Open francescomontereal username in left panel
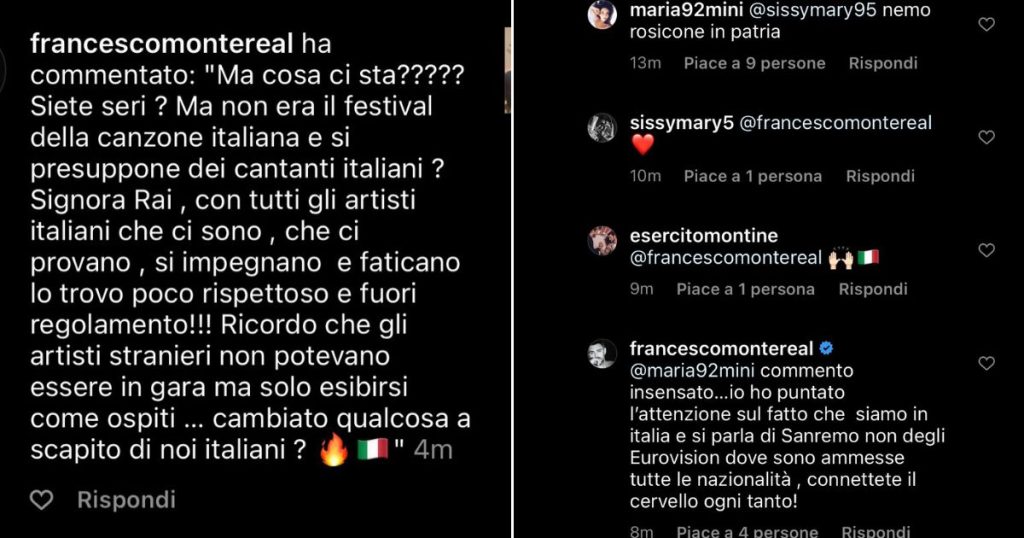This screenshot has width=1024, height=538. [x=161, y=44]
